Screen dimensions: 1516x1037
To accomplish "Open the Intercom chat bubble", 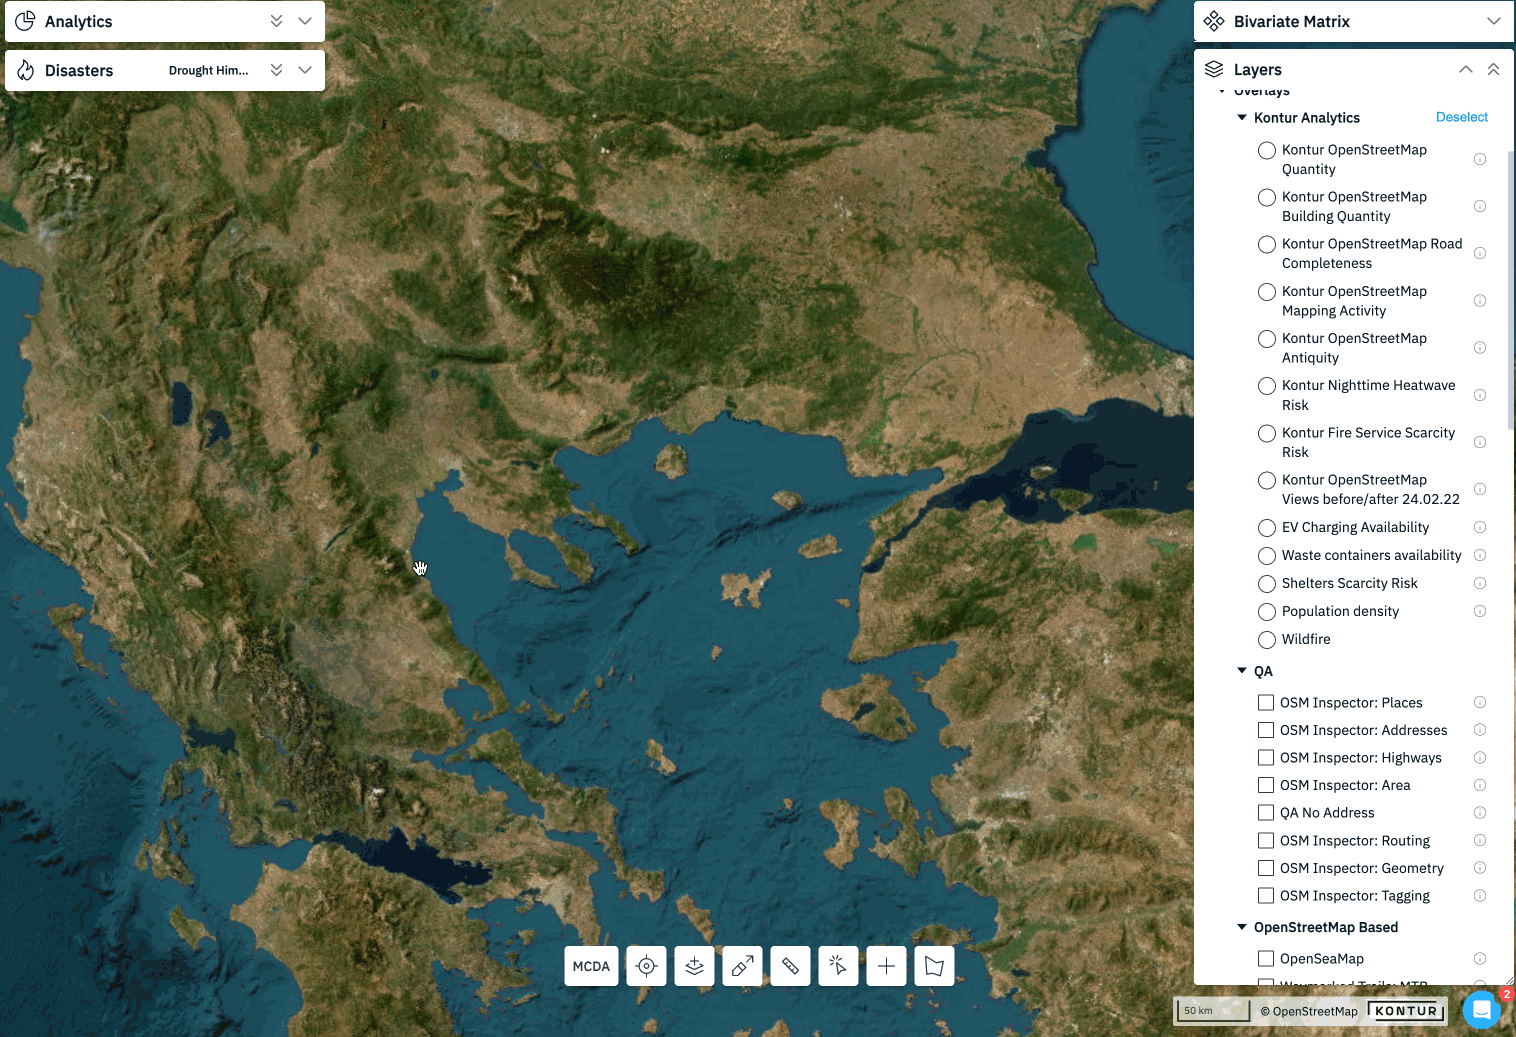I will click(x=1481, y=1010).
